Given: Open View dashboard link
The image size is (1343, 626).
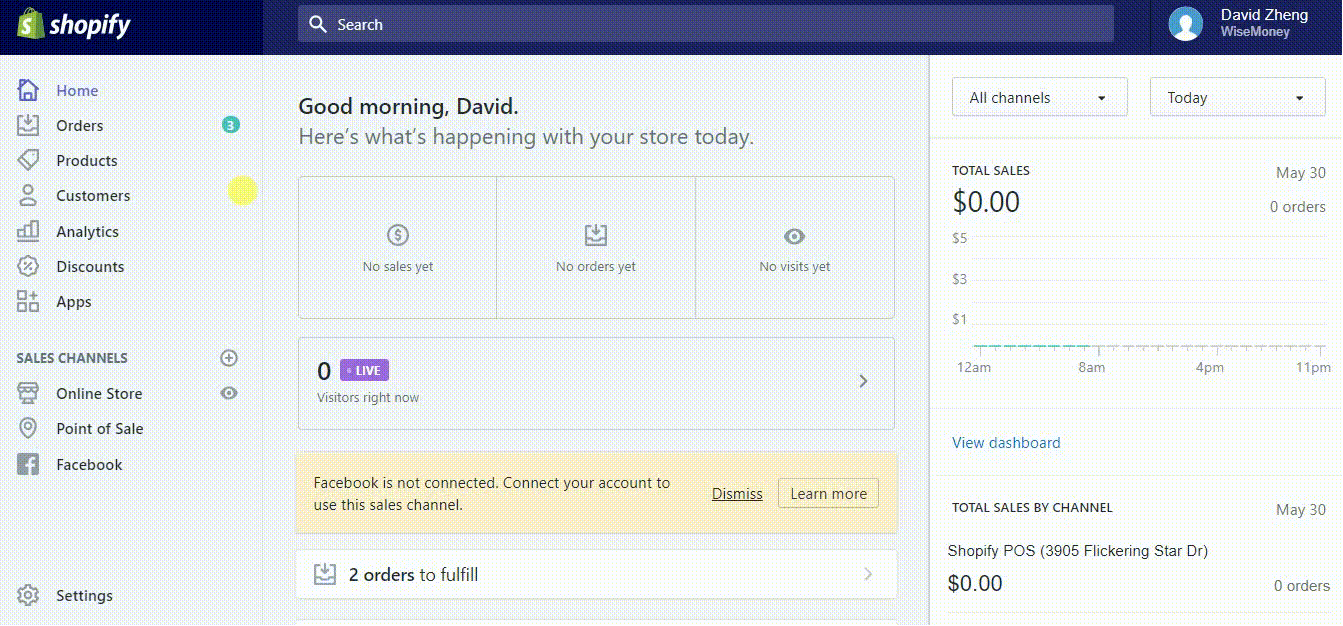Looking at the screenshot, I should (x=1006, y=442).
